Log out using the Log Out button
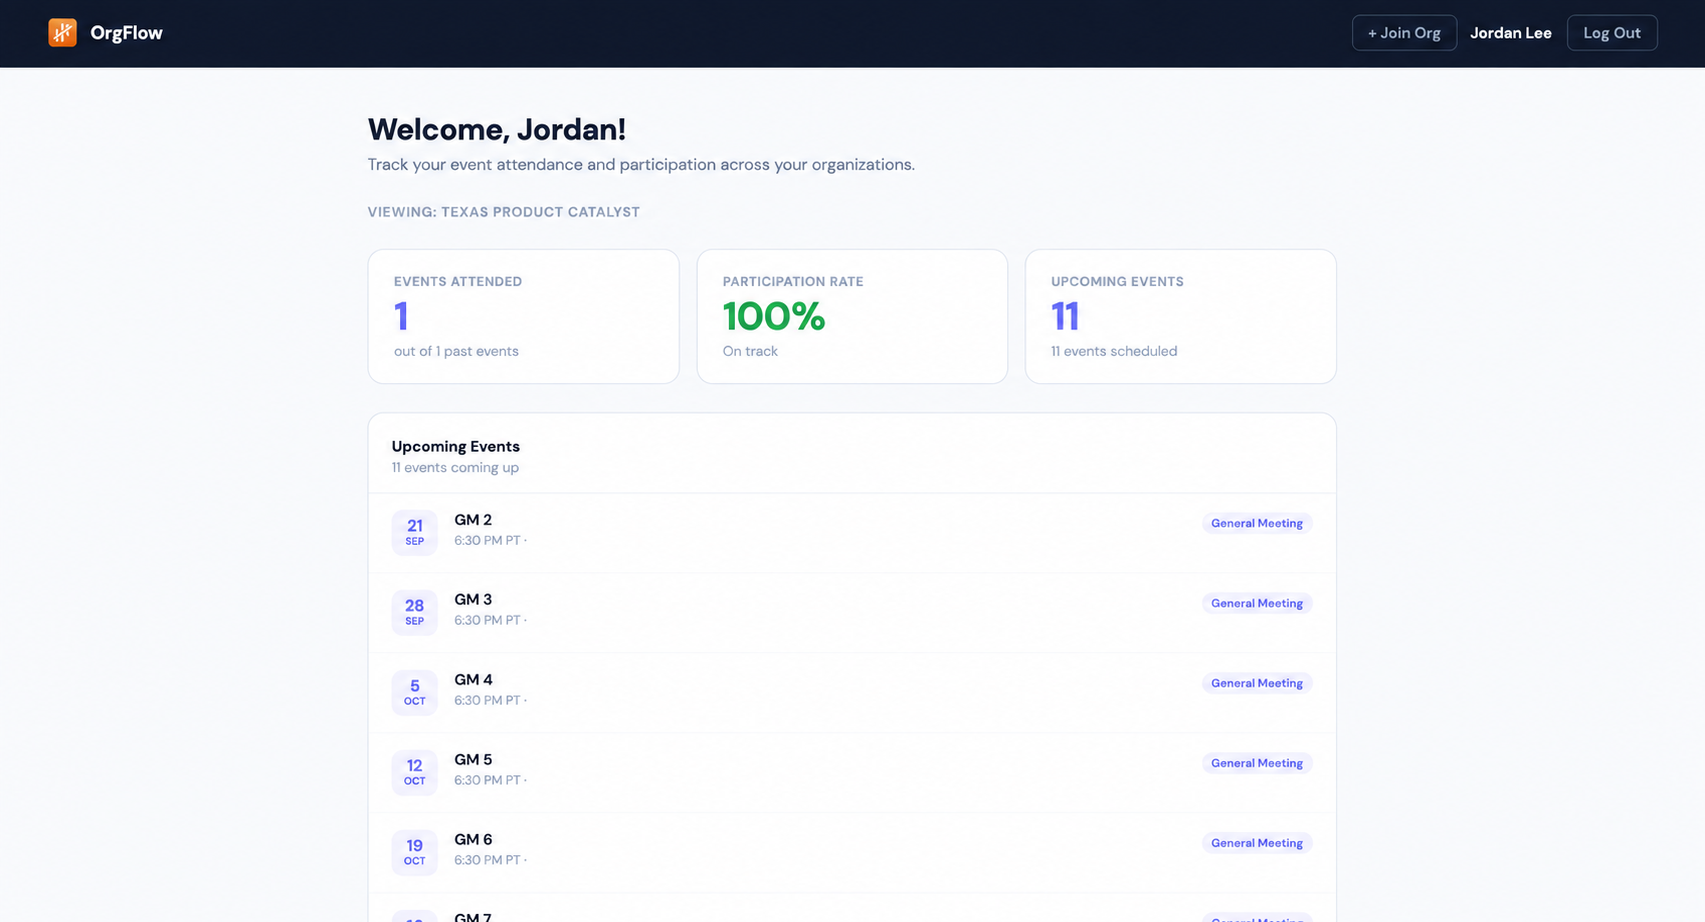Image resolution: width=1705 pixels, height=922 pixels. [1612, 33]
